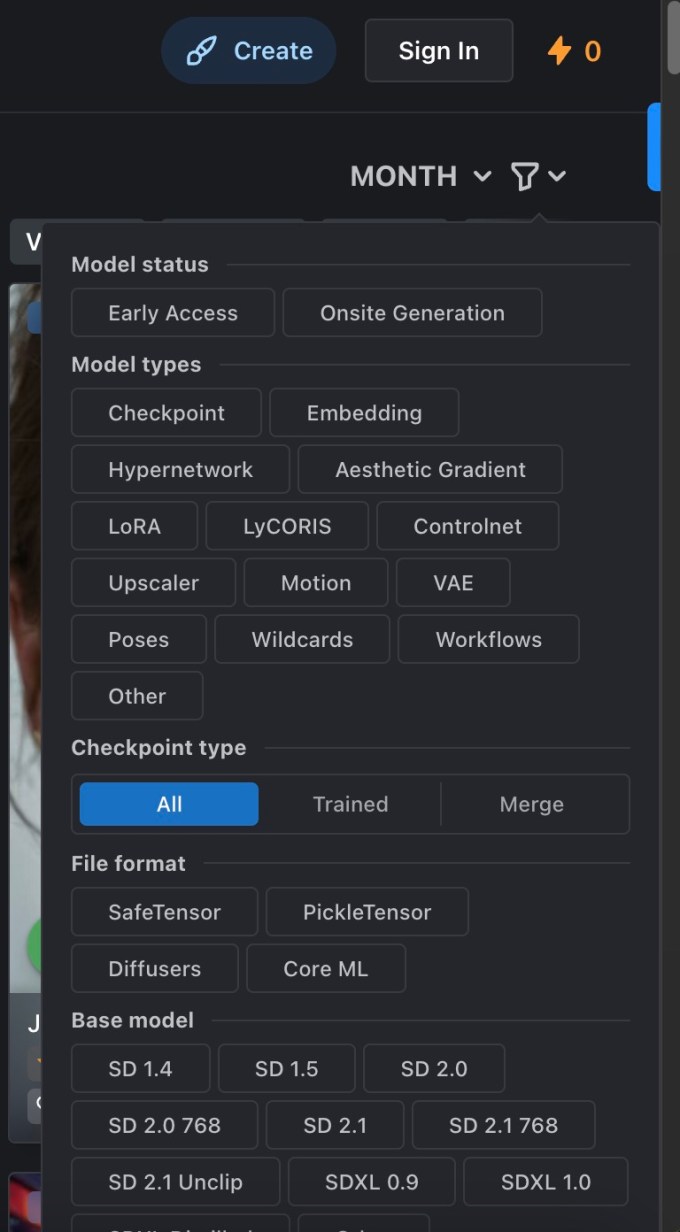680x1232 pixels.
Task: Expand the MONTH time period dropdown
Action: tap(420, 177)
